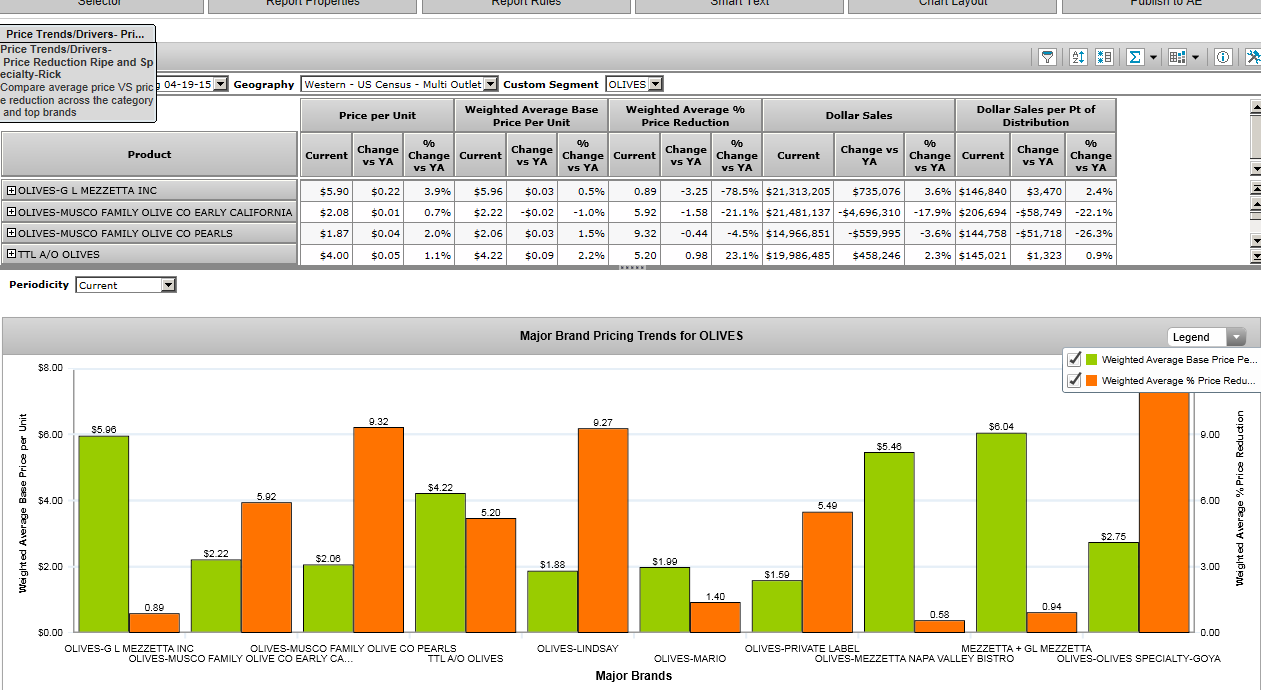This screenshot has width=1261, height=690.
Task: Click the Sigma totals icon
Action: [1135, 57]
